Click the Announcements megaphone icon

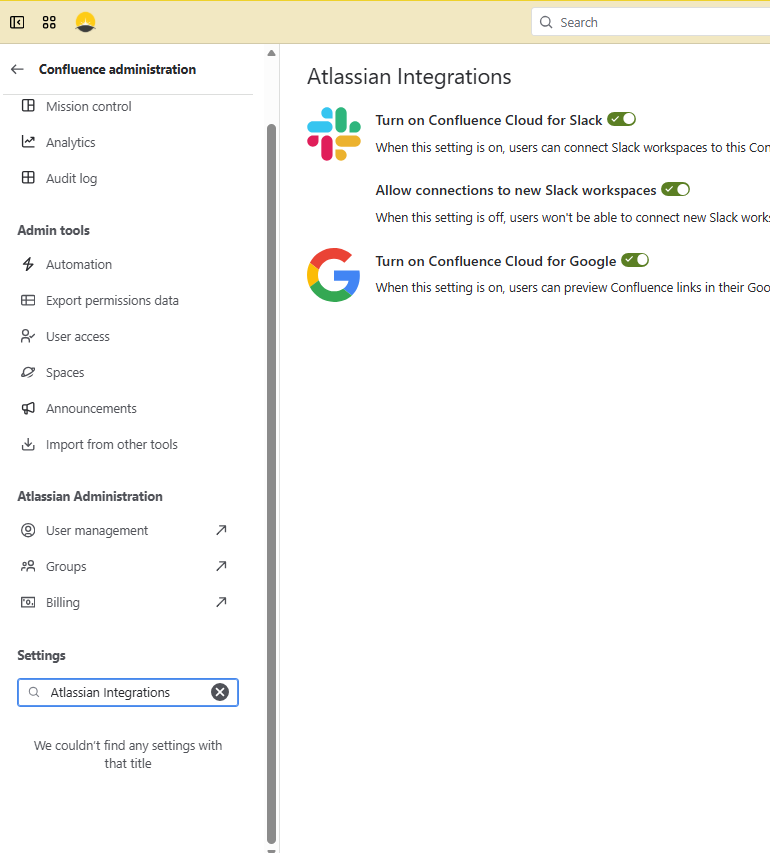coord(28,408)
